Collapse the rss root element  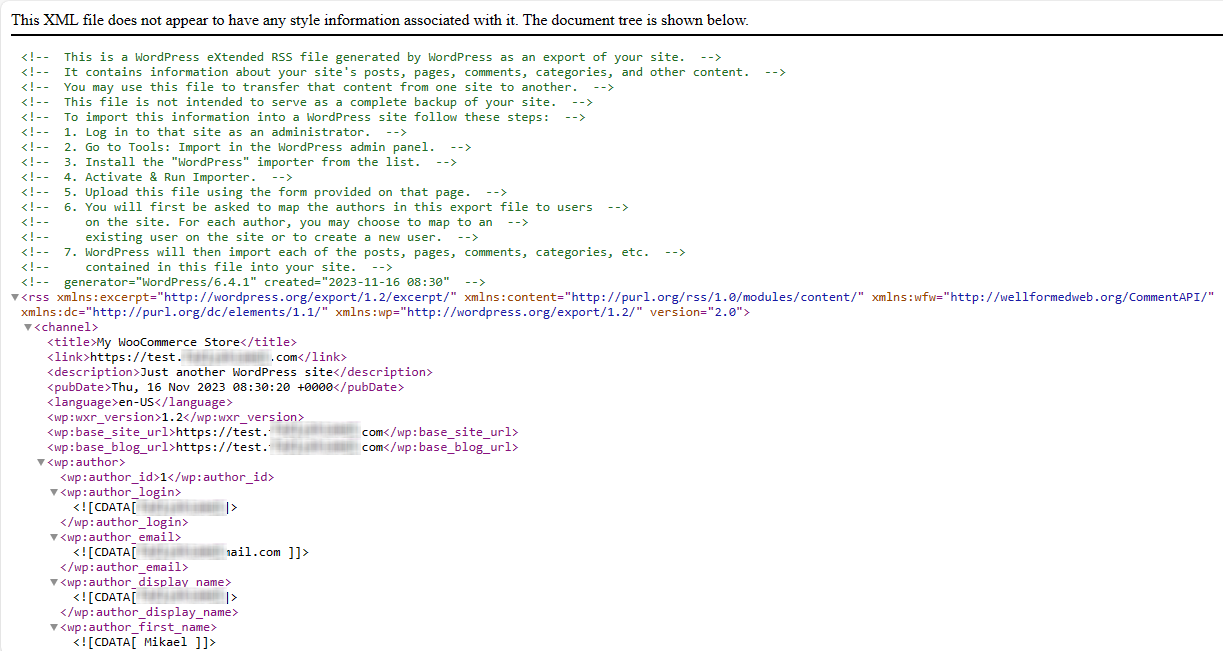point(15,298)
